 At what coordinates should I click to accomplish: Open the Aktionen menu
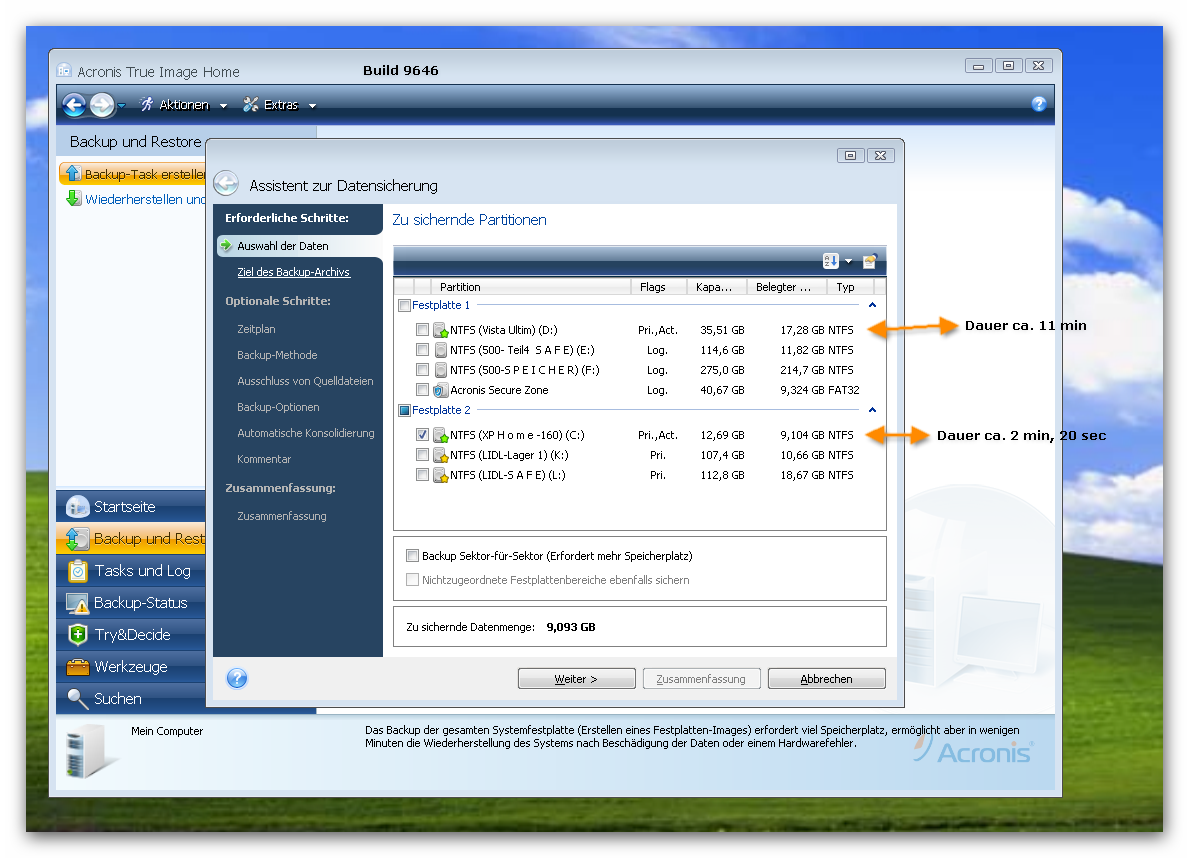pyautogui.click(x=184, y=105)
